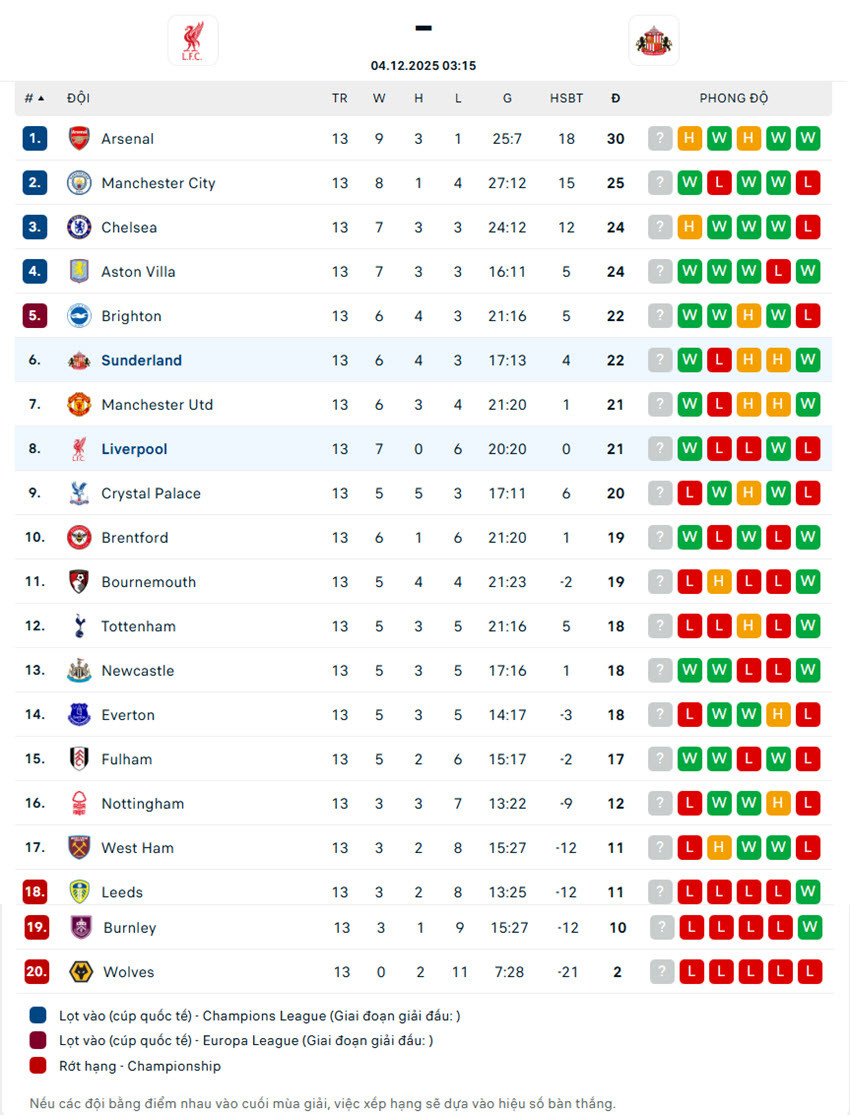Click the green W badge in Liverpool's form
Image resolution: width=850 pixels, height=1115 pixels.
click(689, 448)
